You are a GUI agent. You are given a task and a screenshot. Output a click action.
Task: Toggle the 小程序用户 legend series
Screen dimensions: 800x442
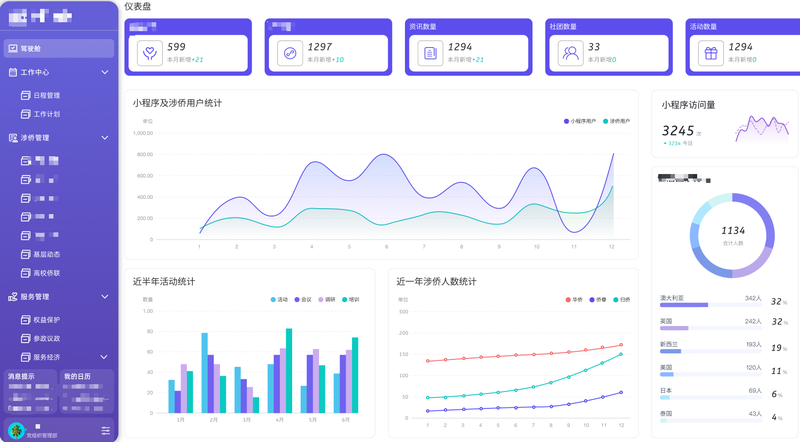[580, 121]
